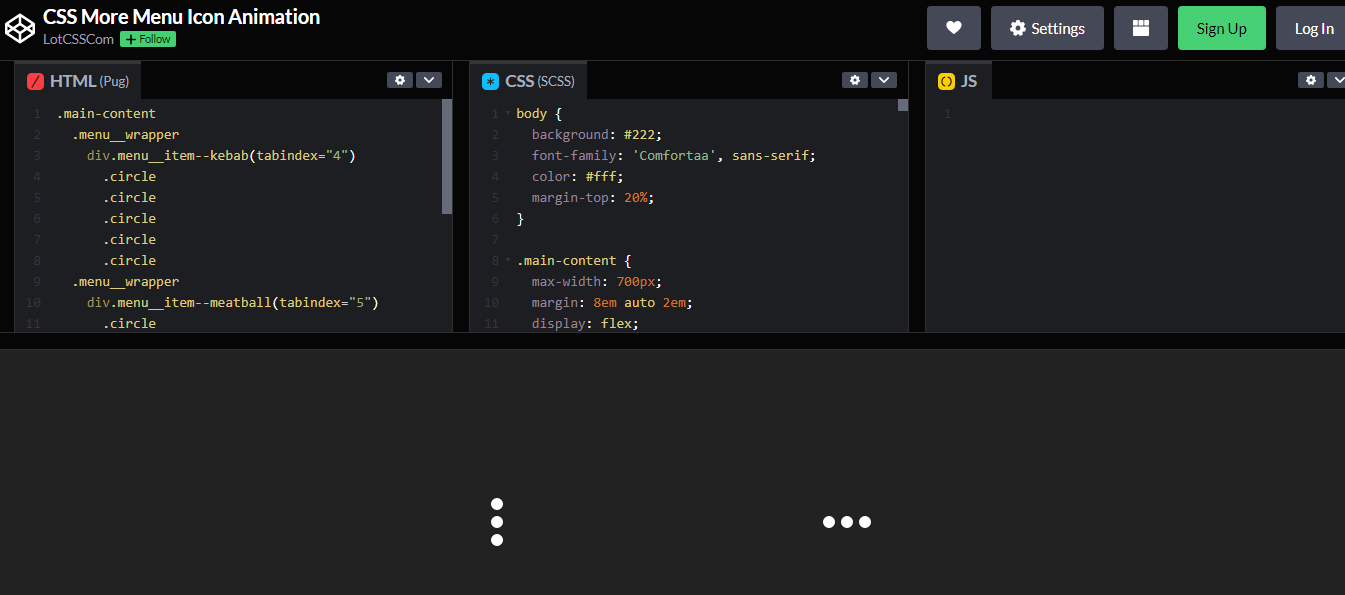Click the Follow button under the title
Screen dimensions: 1345x595
pos(147,39)
